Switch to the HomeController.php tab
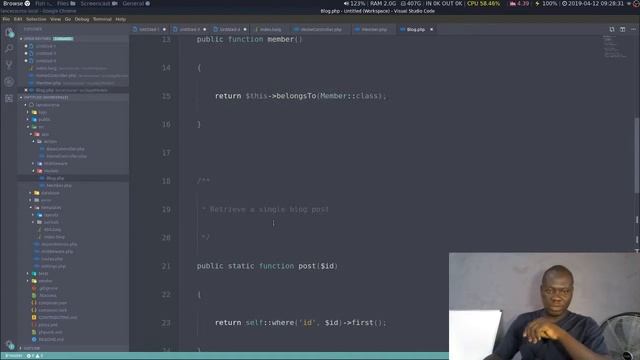Screen dimensions: 640x360 (320, 29)
